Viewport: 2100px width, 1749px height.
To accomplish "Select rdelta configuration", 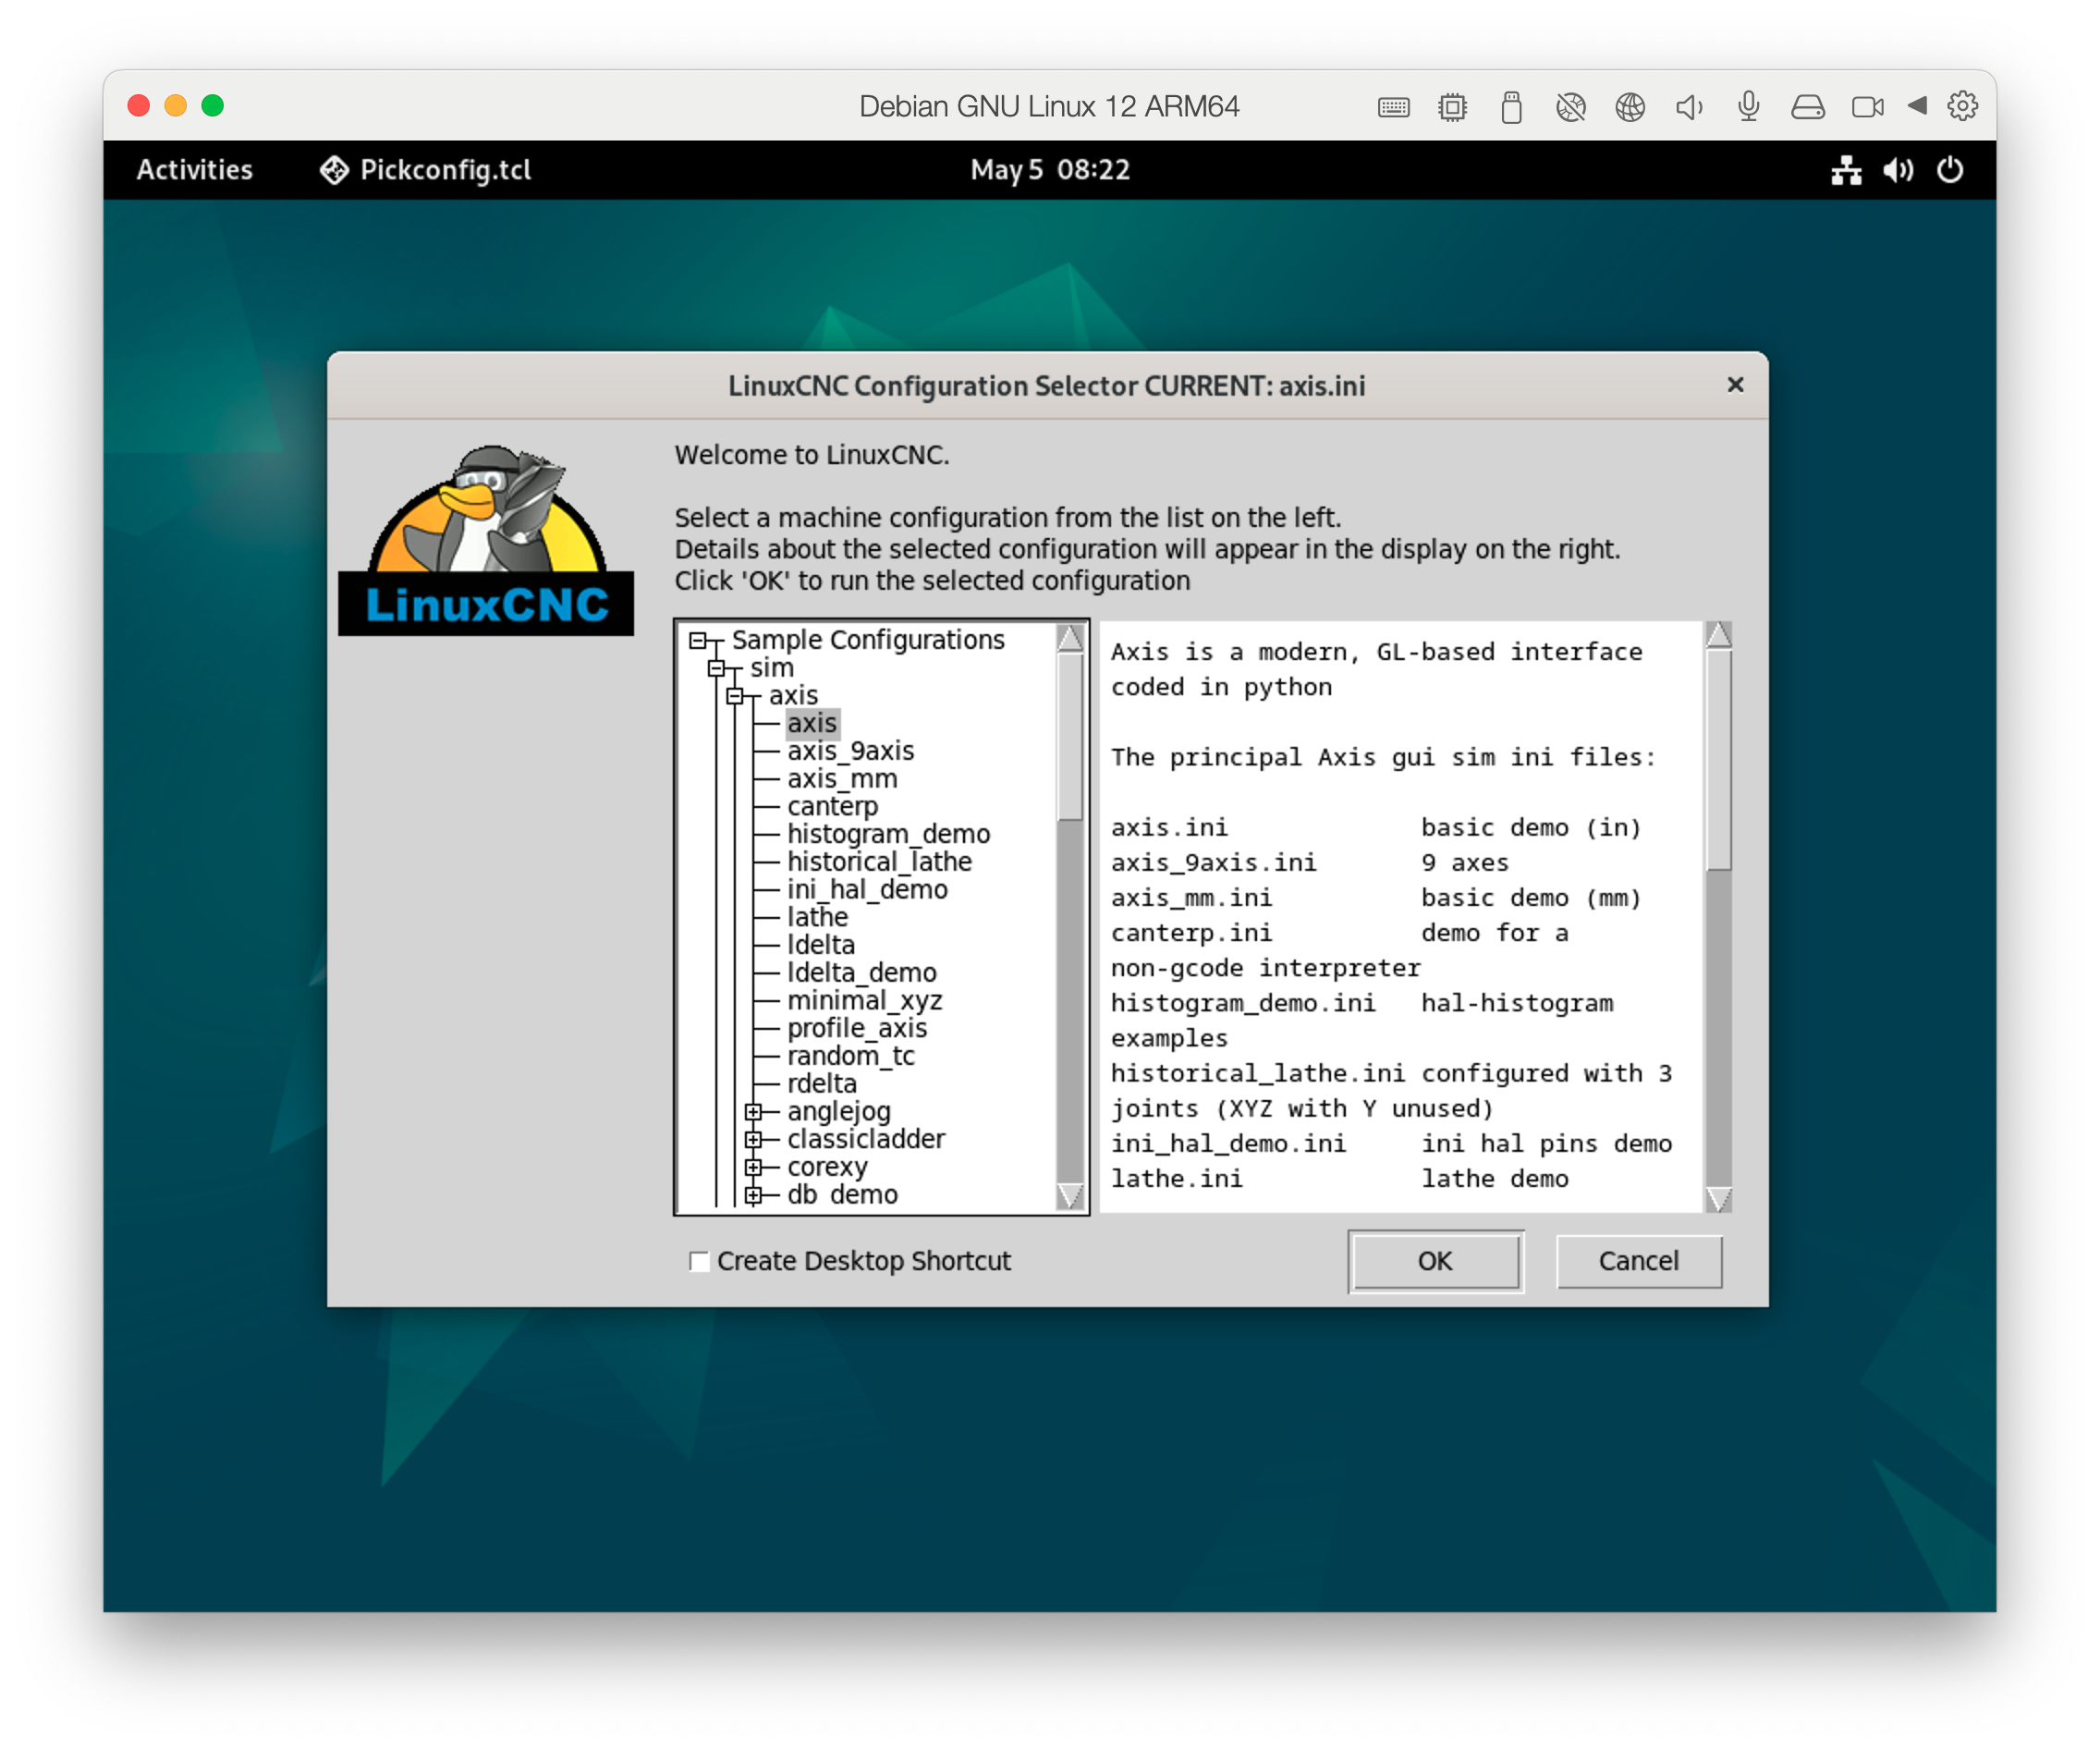I will click(822, 1084).
